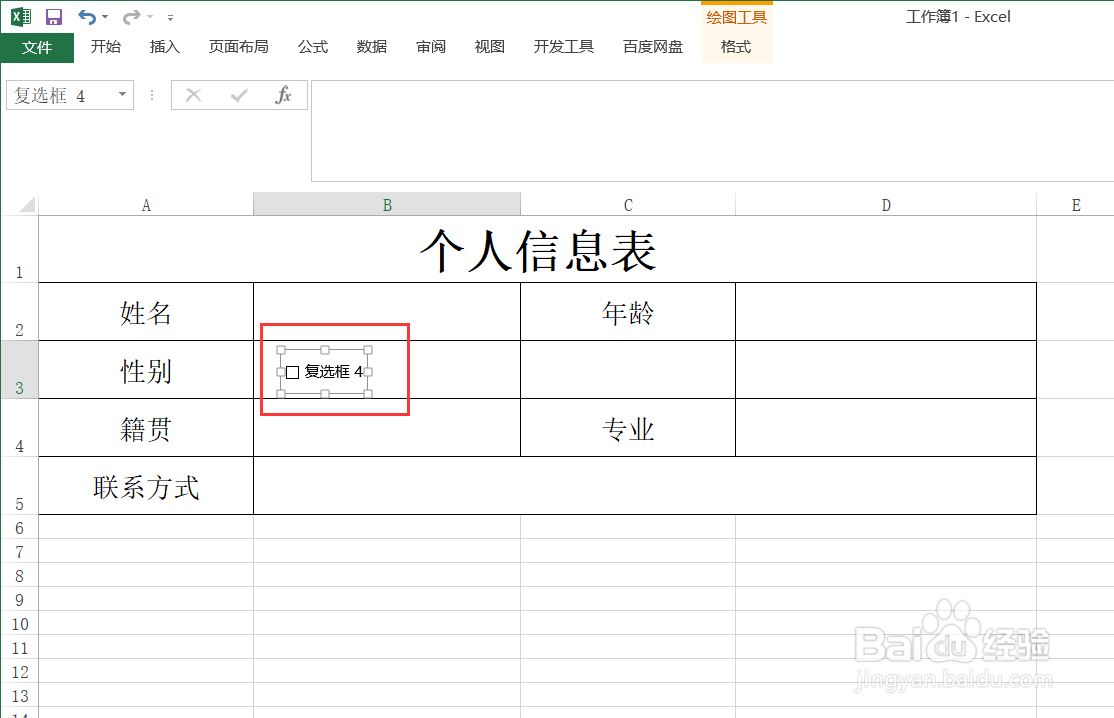Select column B header
The height and width of the screenshot is (718, 1114).
tap(386, 205)
